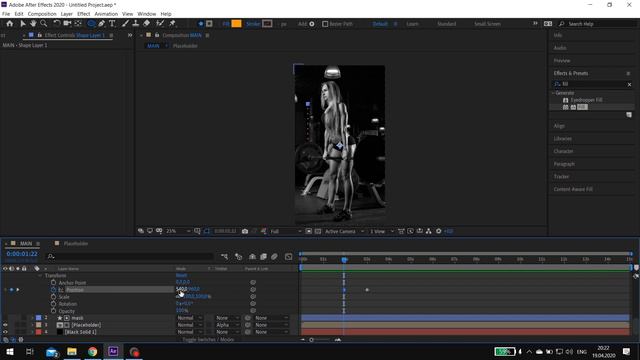Select the Clone Stamp tool
This screenshot has height=360, width=640.
(136, 24)
